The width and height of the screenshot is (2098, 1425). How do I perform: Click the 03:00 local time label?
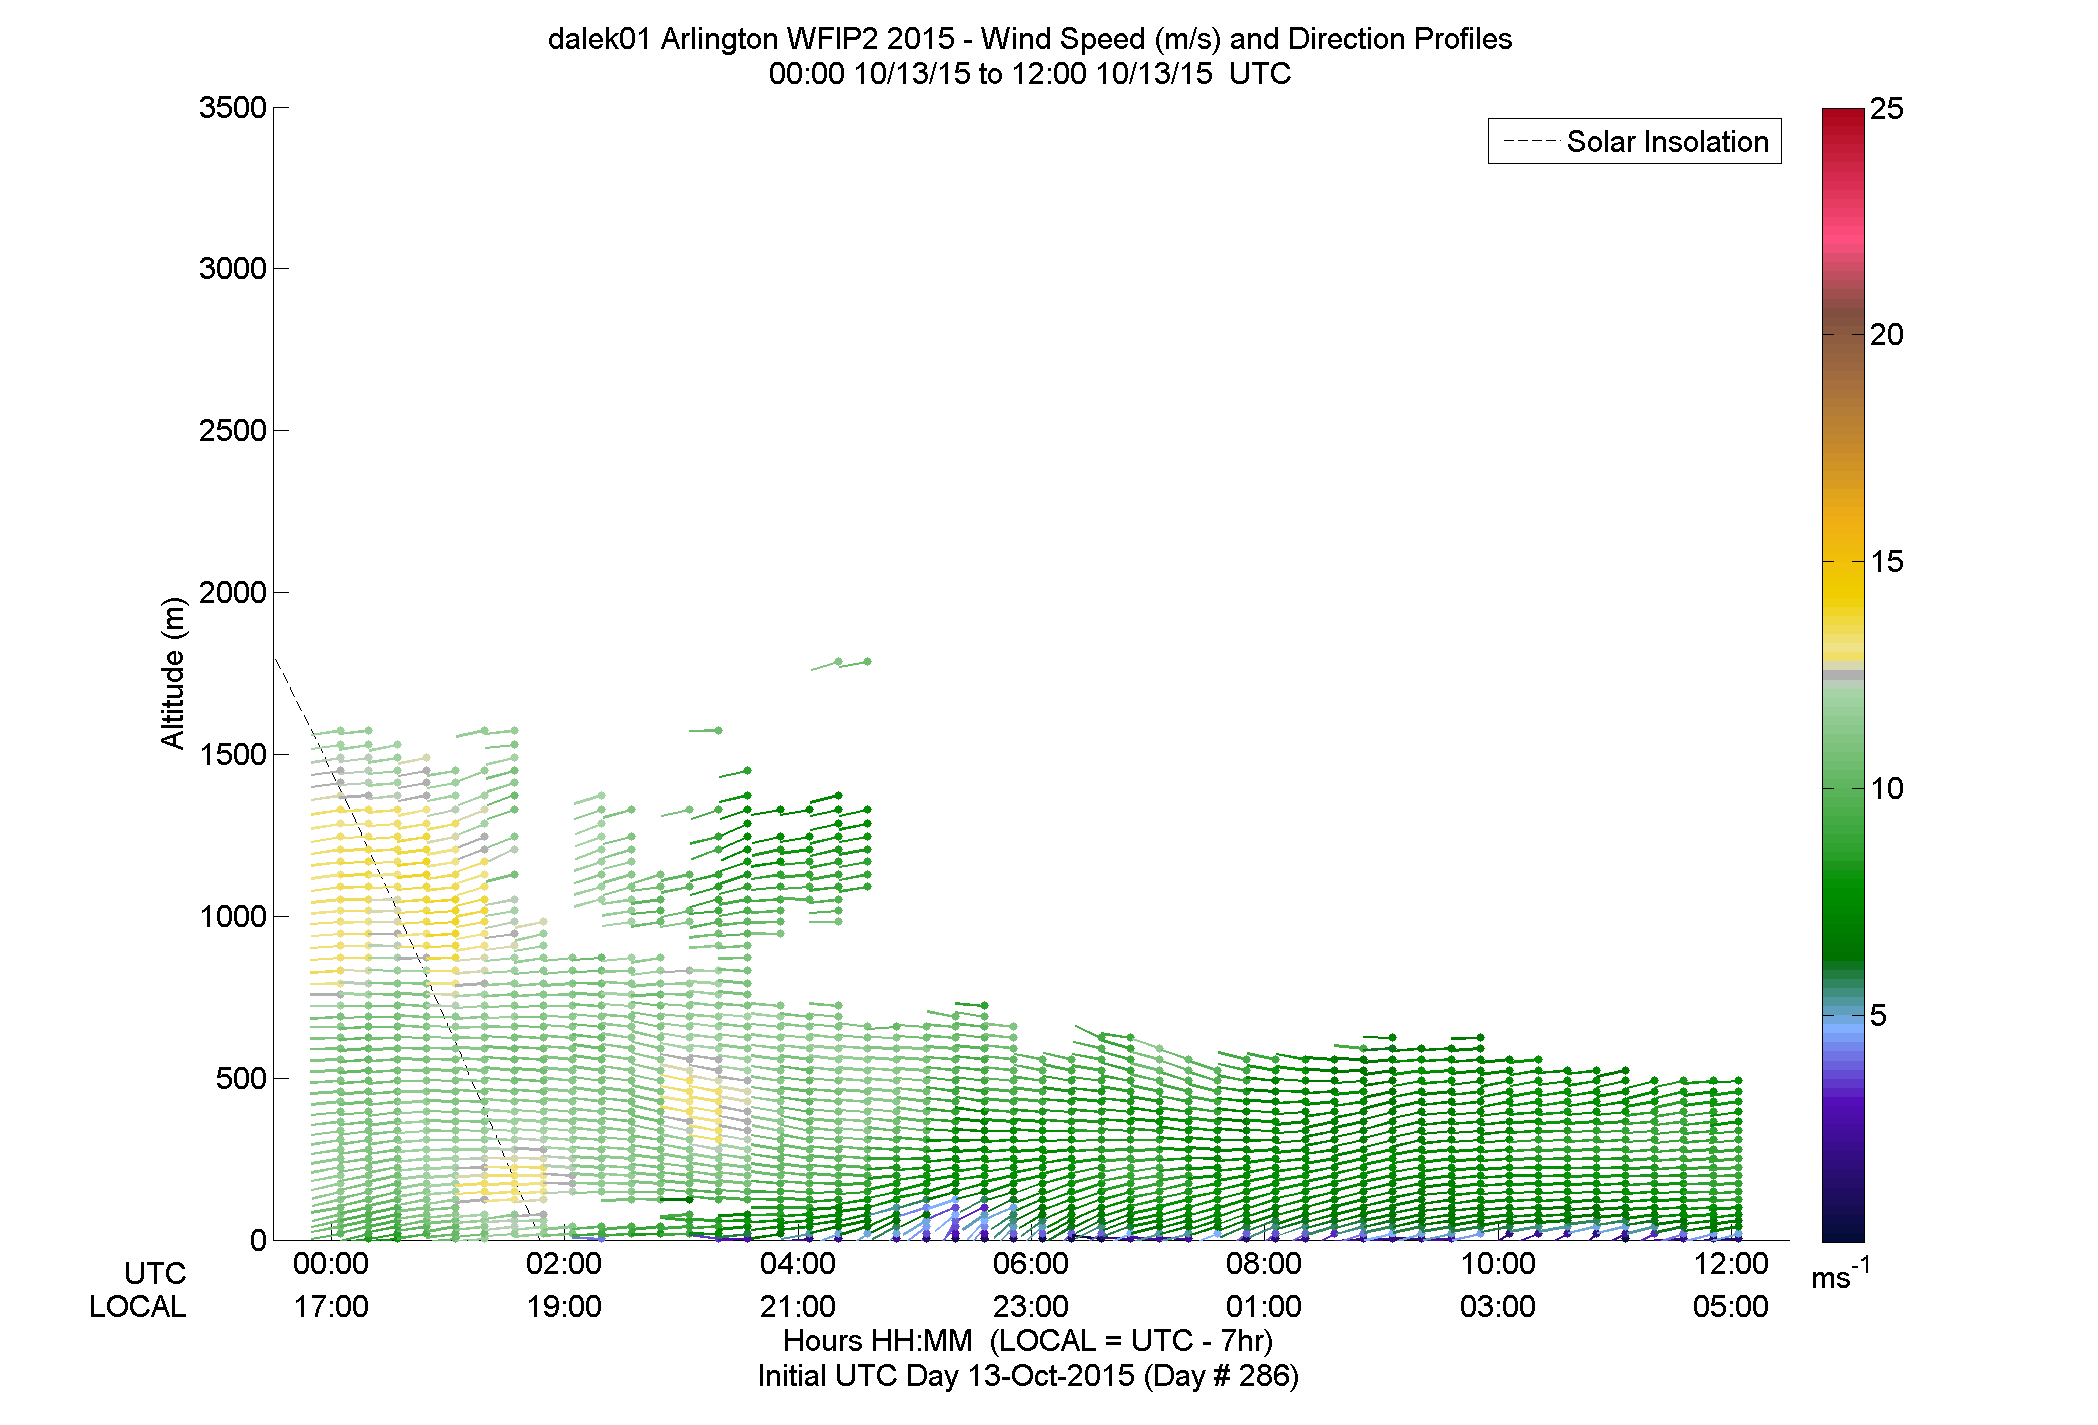(x=1498, y=1307)
